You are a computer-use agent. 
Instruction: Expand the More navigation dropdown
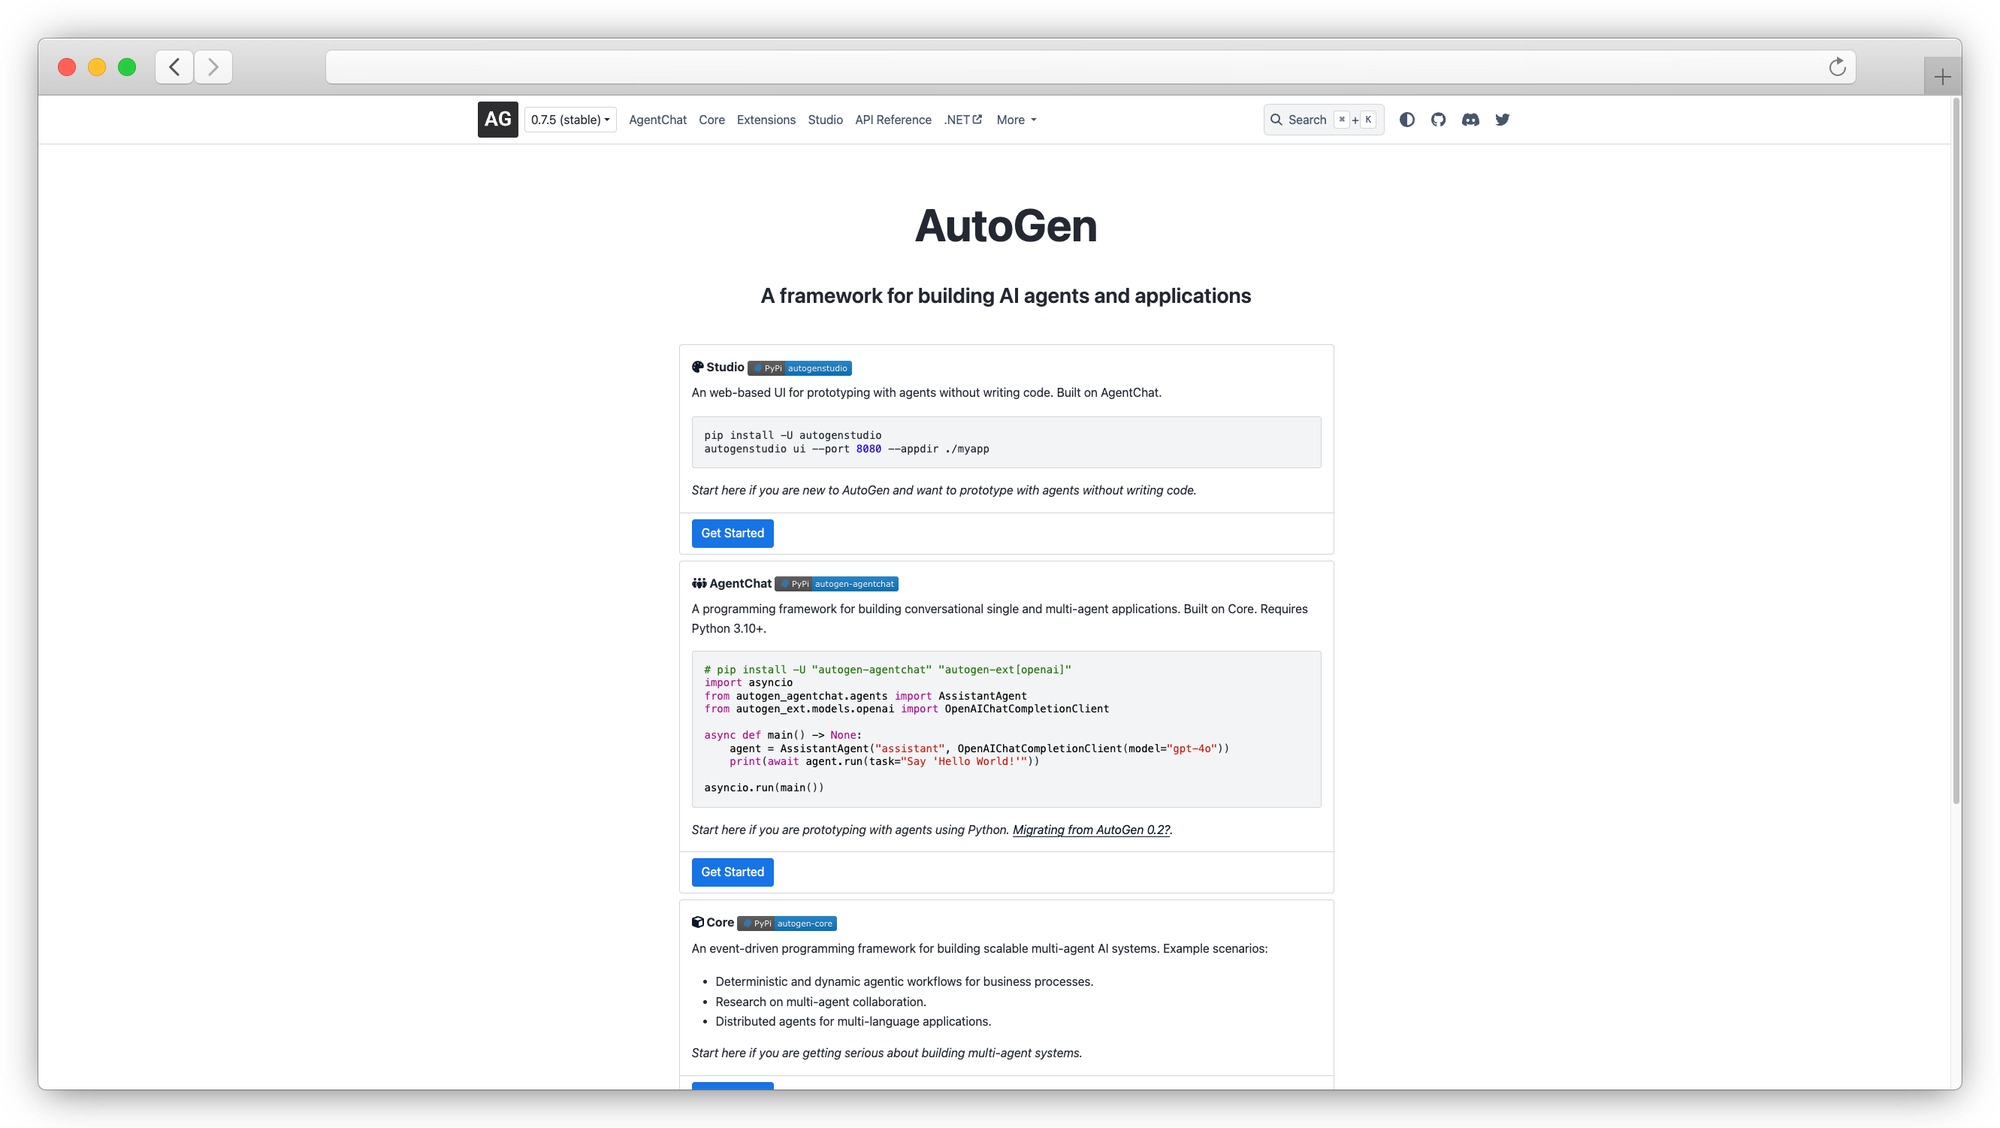coord(1016,120)
